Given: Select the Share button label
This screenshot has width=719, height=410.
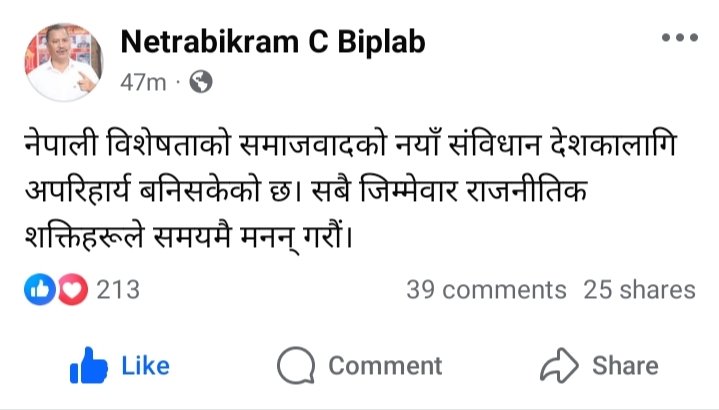Looking at the screenshot, I should [x=625, y=366].
